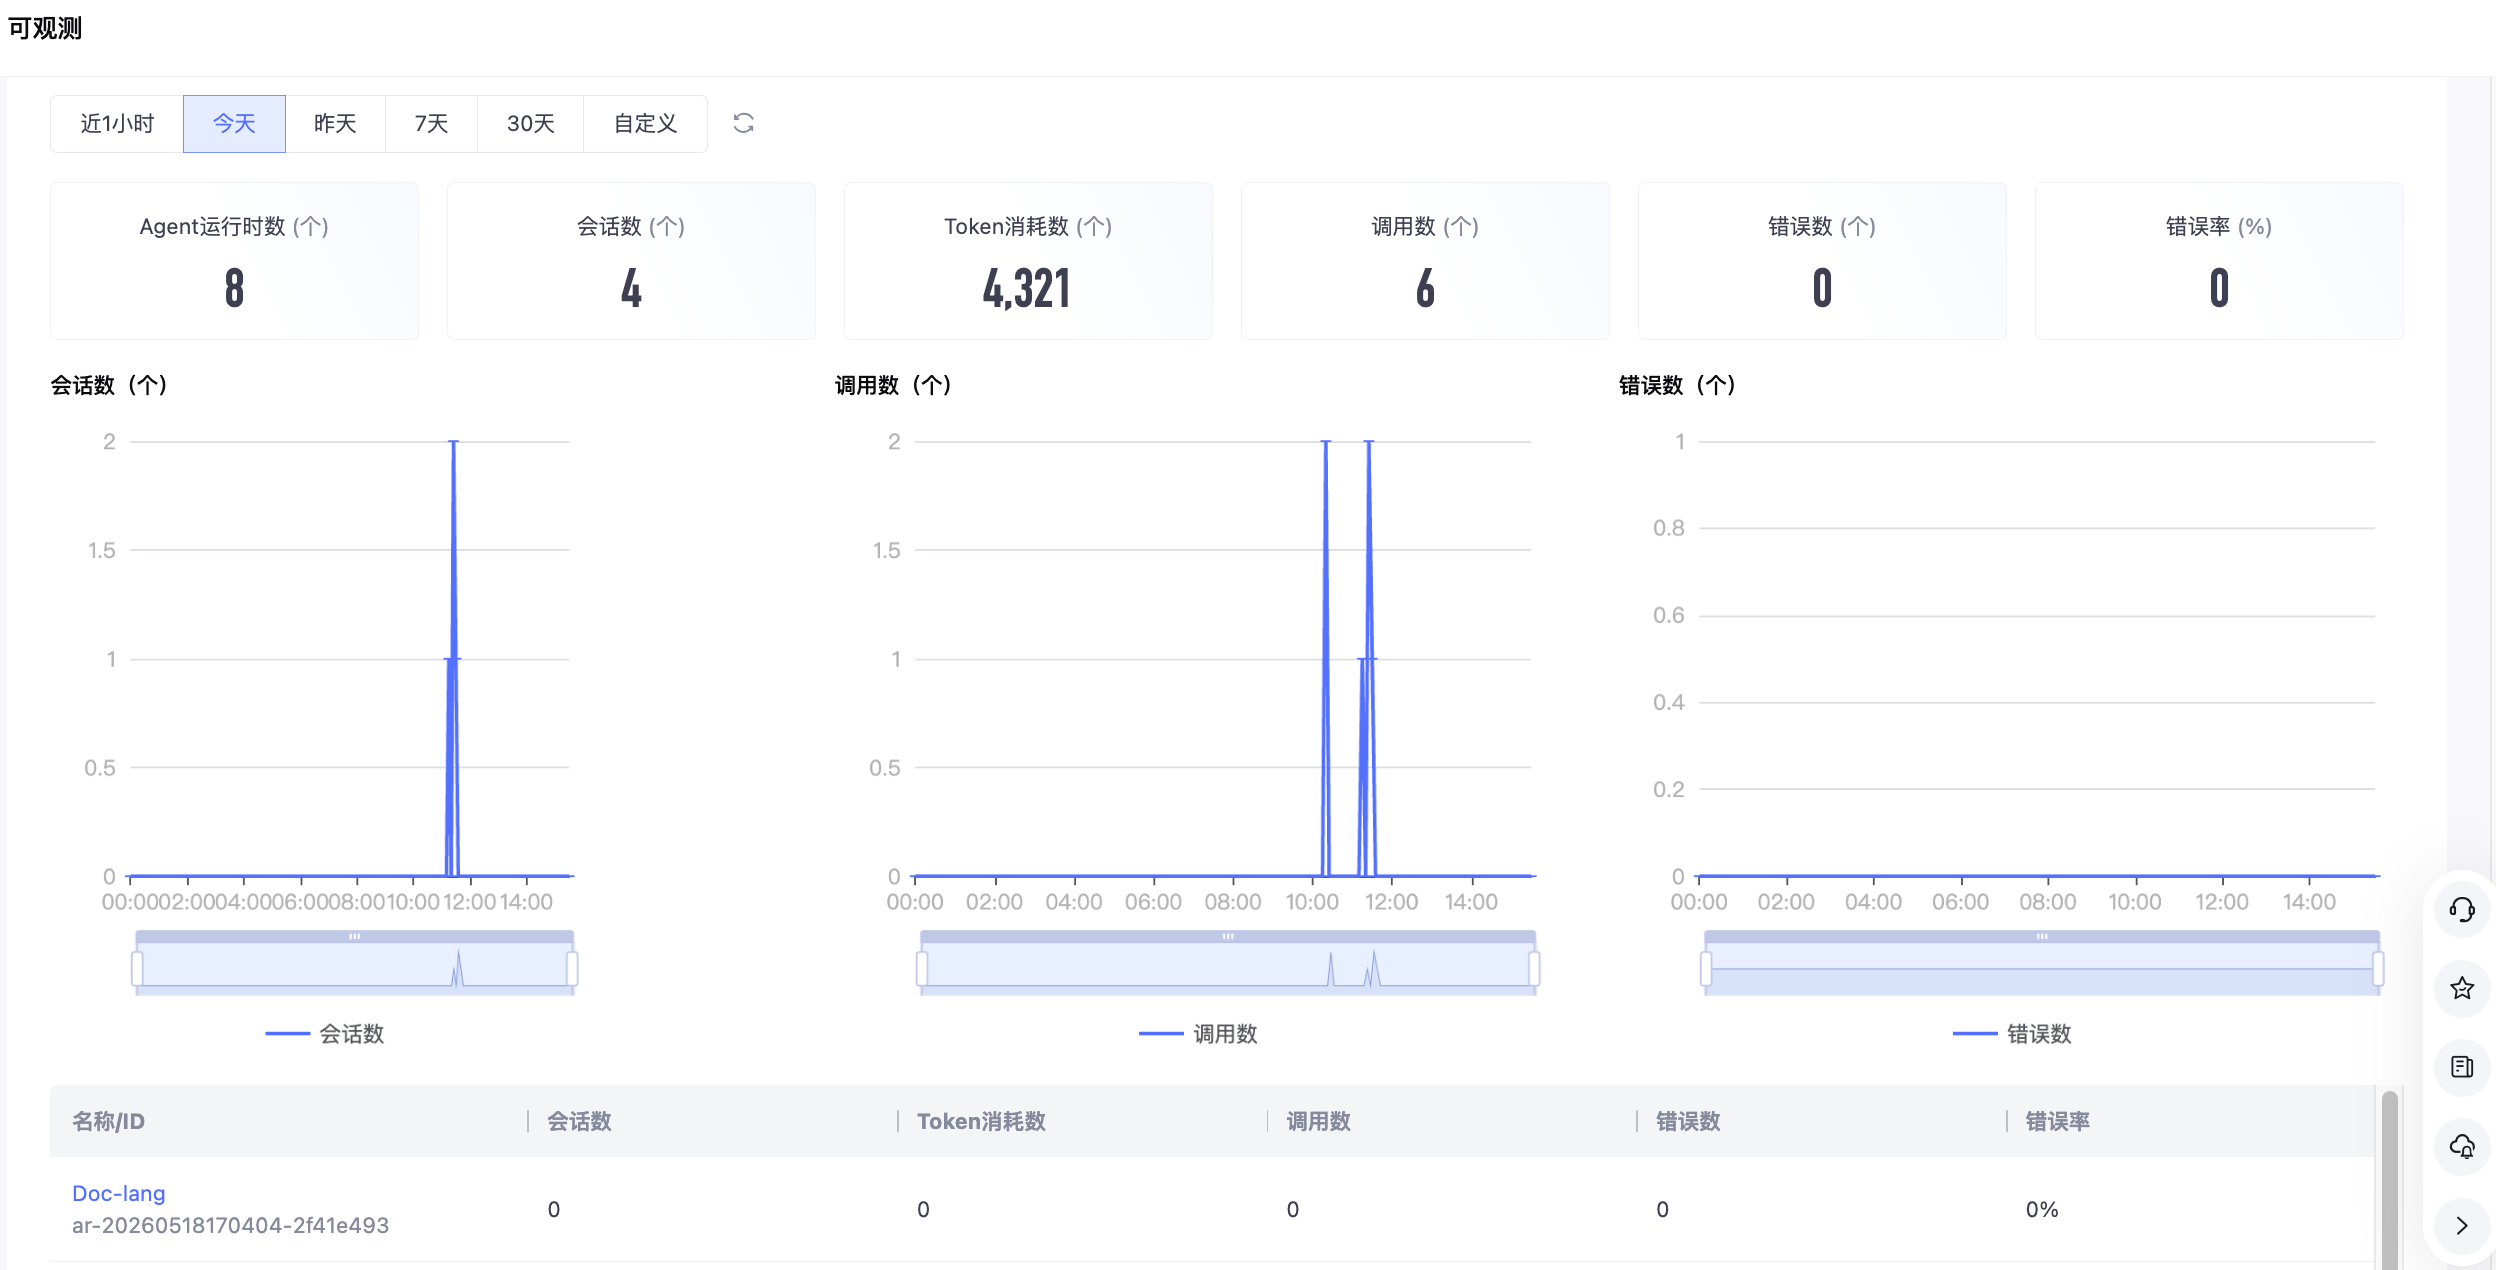Select the 近1小时 time range tab
Screen dimensions: 2496x1270
[x=117, y=124]
